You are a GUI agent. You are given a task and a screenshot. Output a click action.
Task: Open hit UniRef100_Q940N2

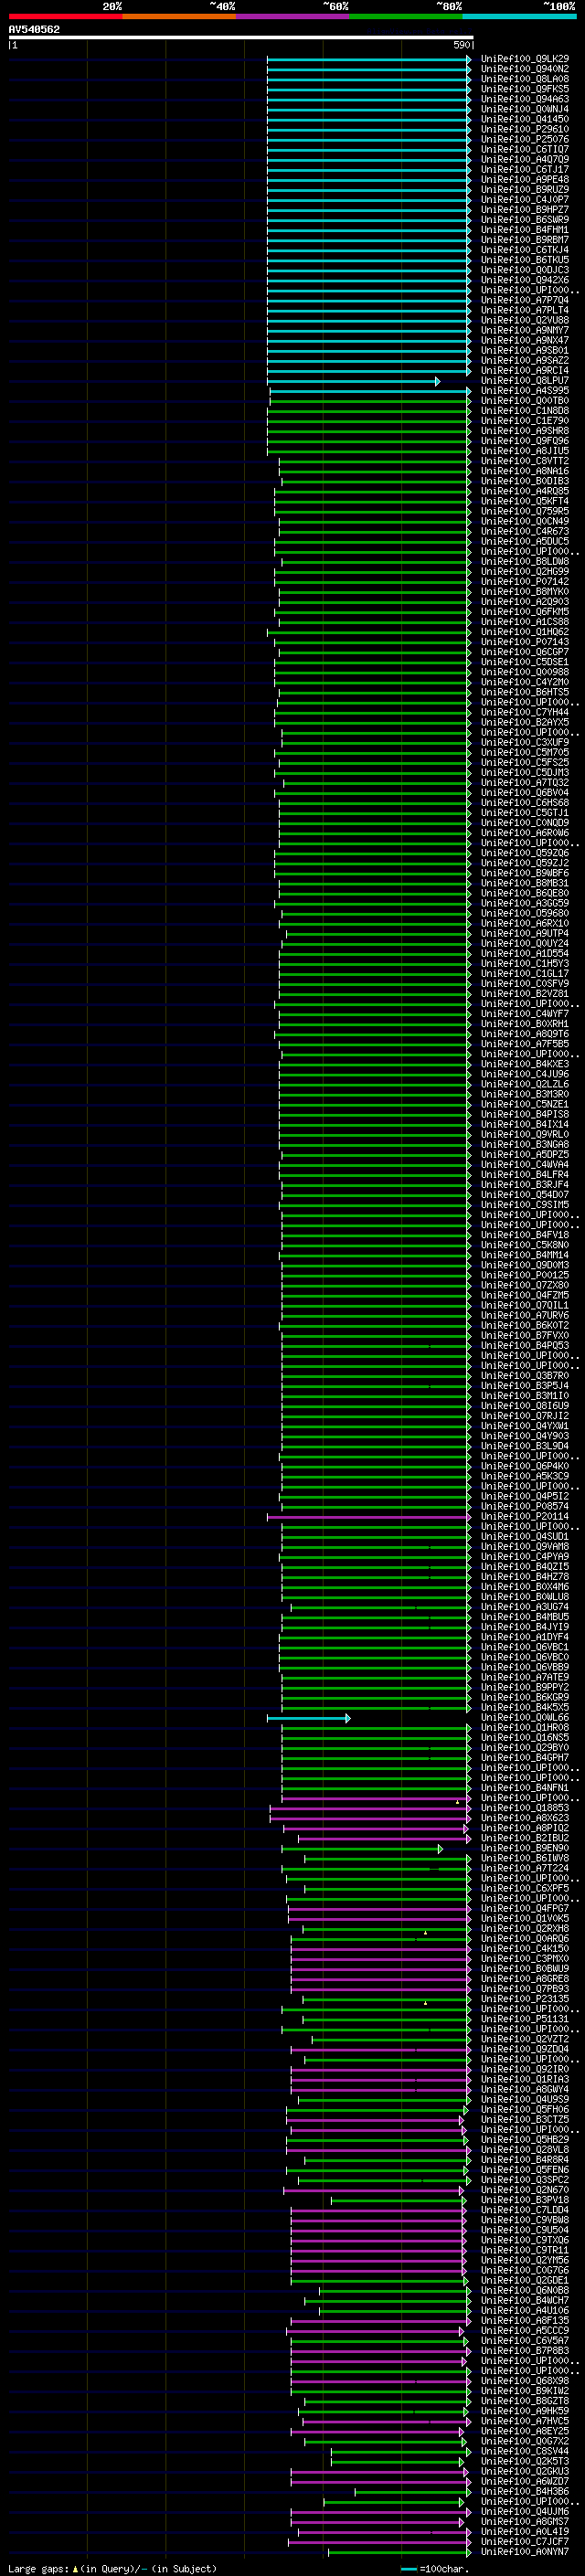coord(525,69)
